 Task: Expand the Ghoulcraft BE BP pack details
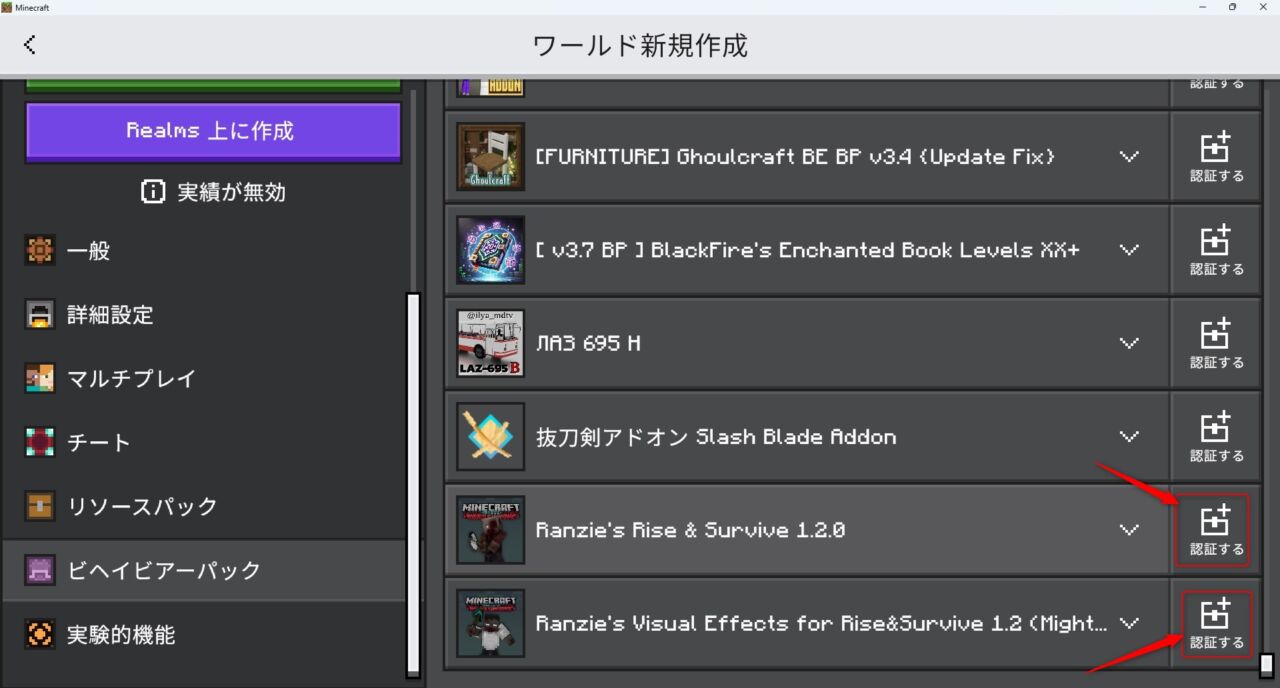[1129, 157]
